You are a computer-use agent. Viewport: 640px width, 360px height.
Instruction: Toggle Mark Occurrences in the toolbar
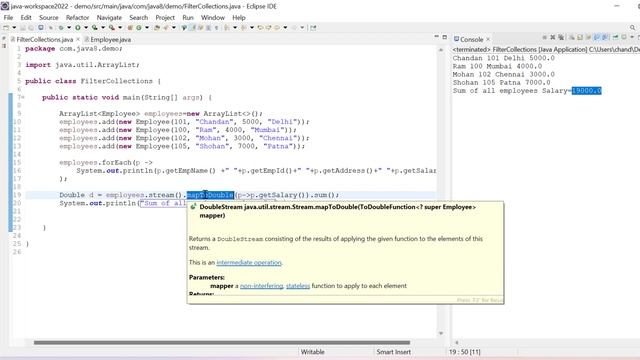[193, 28]
